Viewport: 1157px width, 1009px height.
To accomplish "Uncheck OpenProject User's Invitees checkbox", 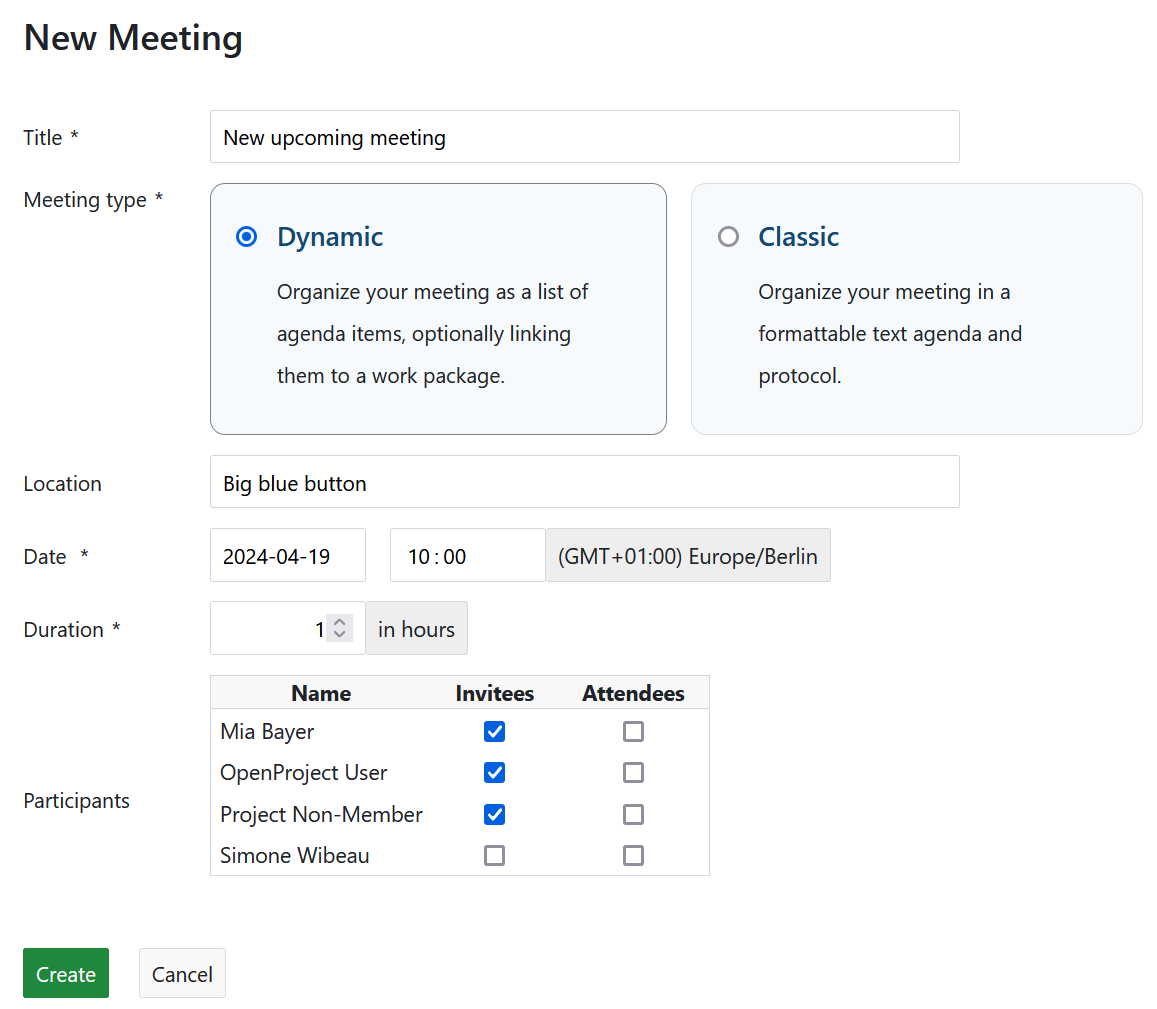I will click(x=494, y=773).
